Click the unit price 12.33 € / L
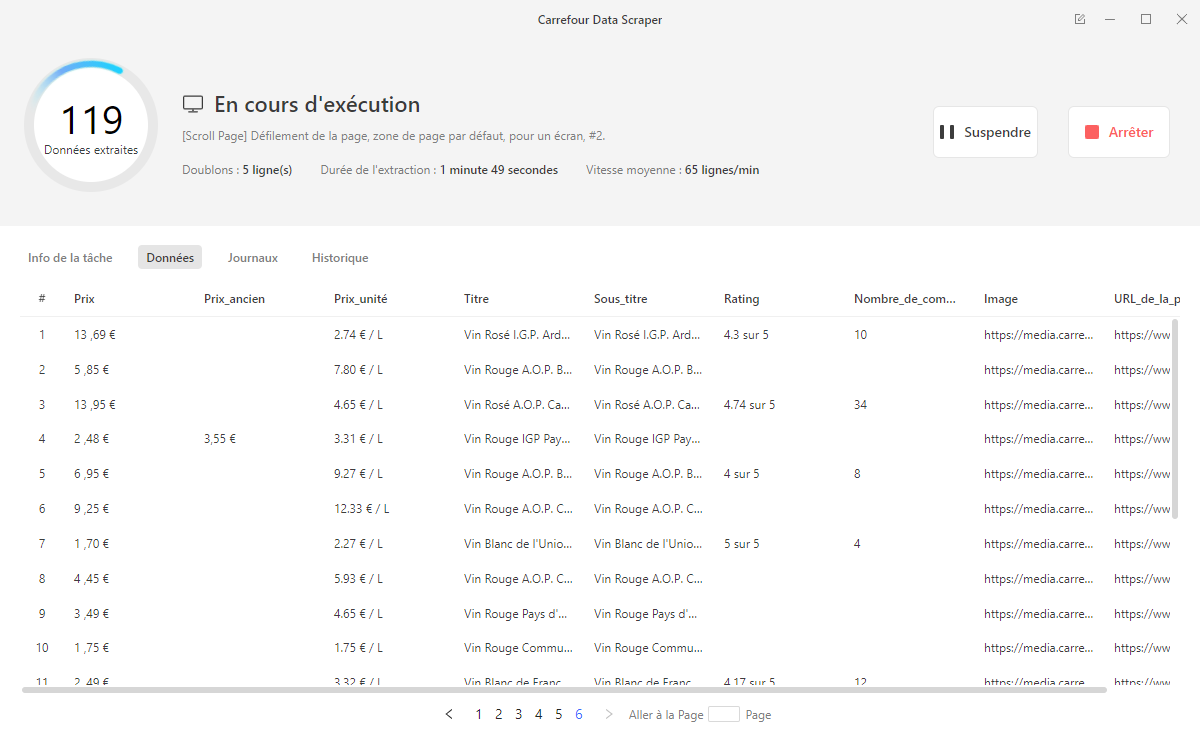Image resolution: width=1200 pixels, height=734 pixels. coord(362,509)
